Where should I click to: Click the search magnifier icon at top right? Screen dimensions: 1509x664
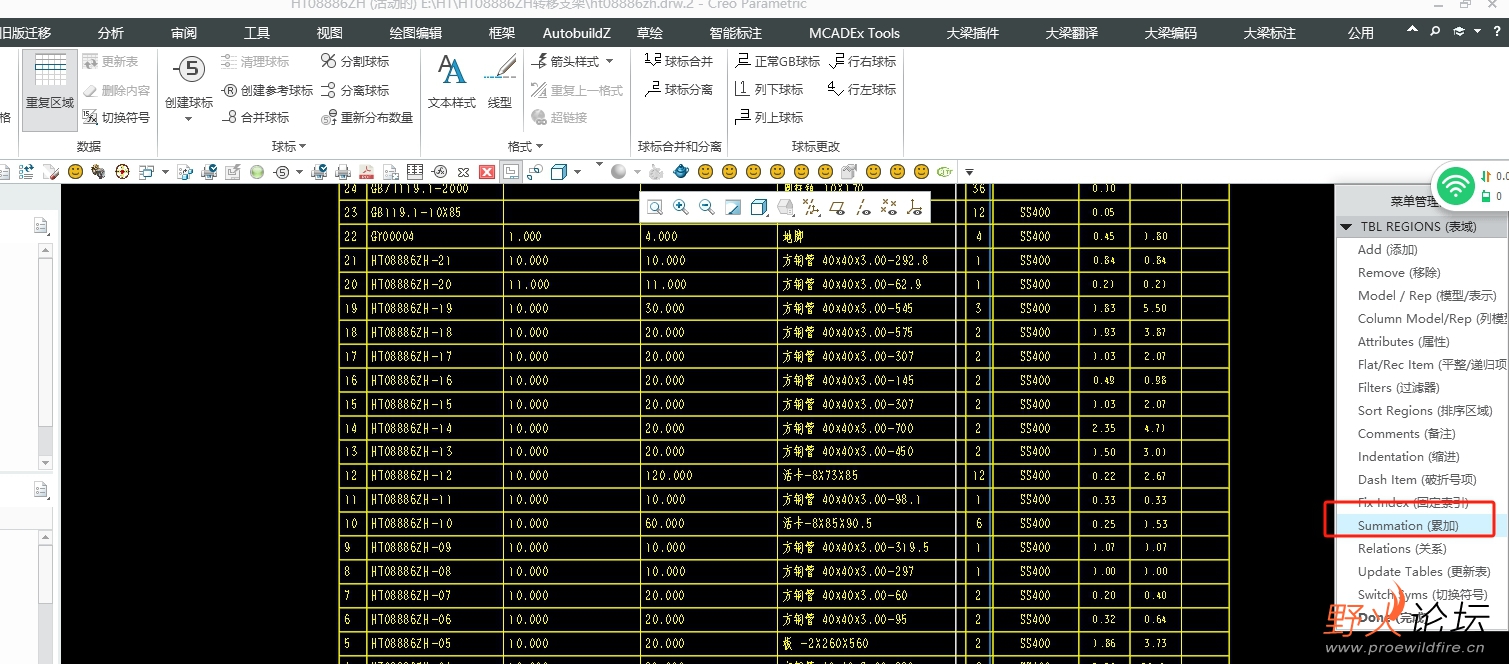(1435, 32)
